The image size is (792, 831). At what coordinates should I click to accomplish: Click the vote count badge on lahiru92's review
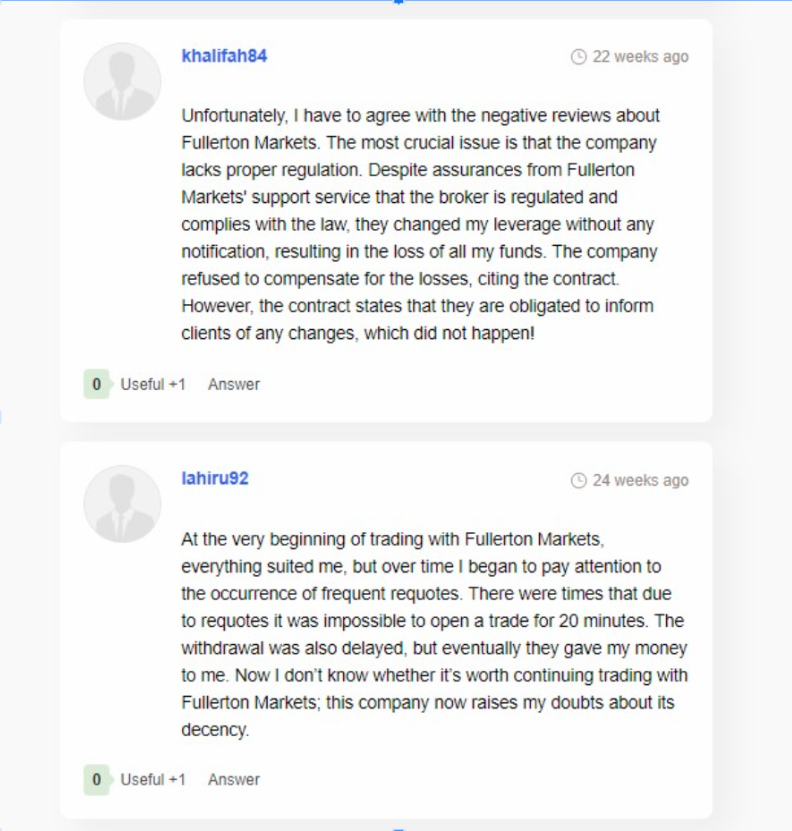(97, 779)
